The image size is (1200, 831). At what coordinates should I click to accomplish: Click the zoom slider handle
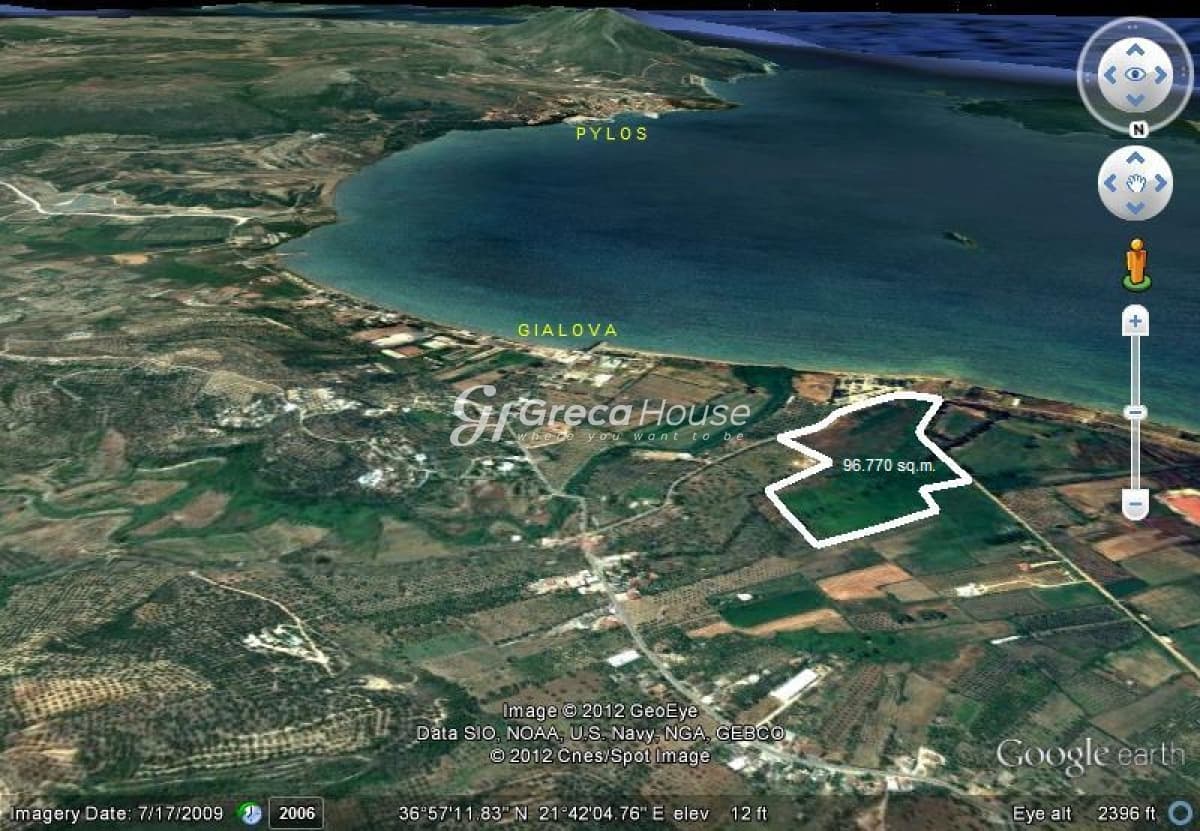[x=1135, y=411]
